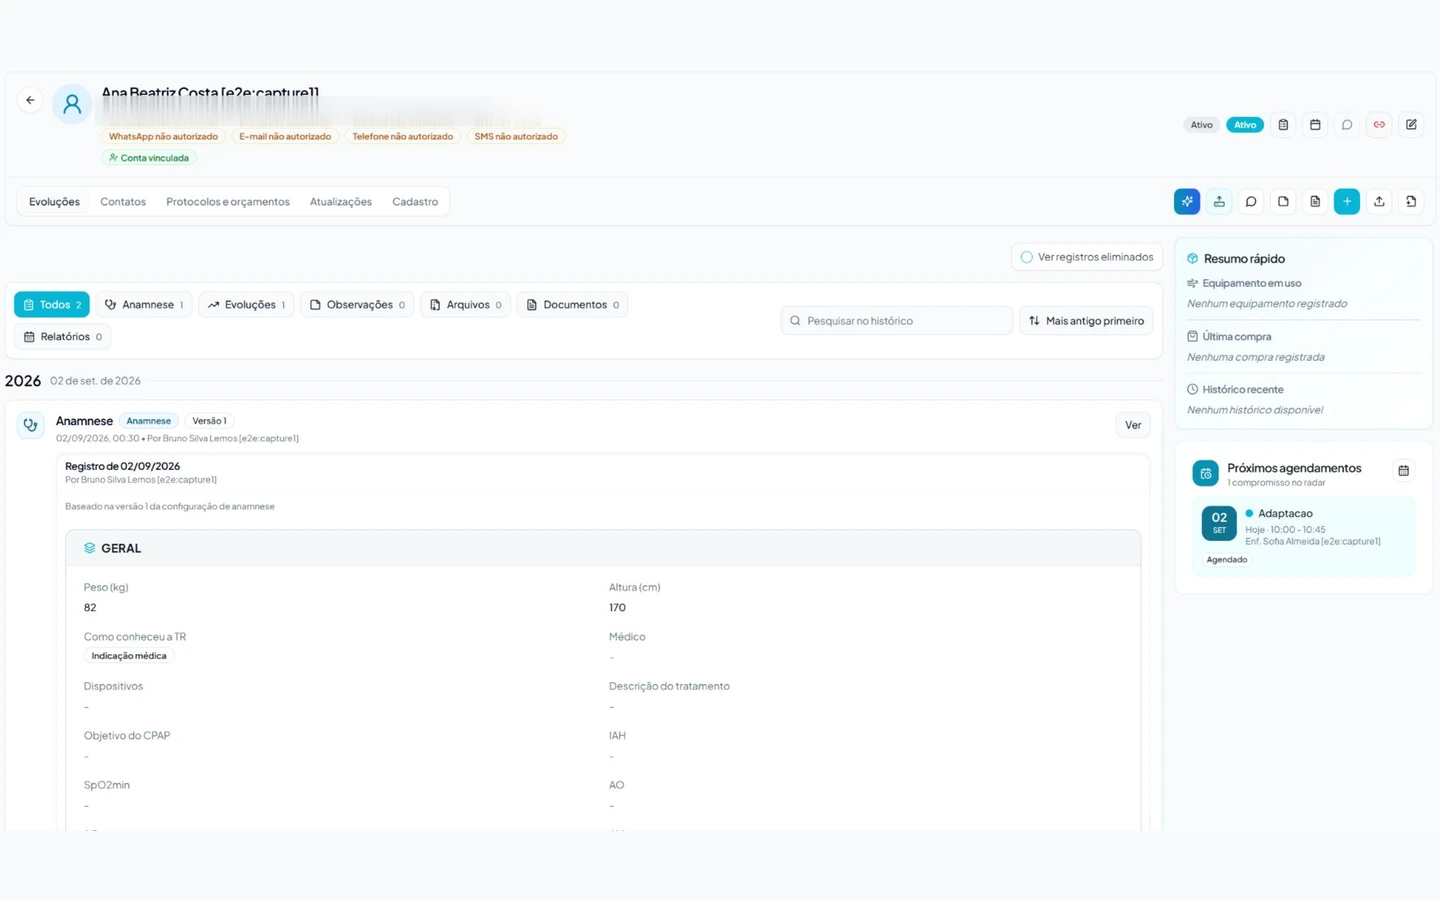Open the calendar icon beside the clipboard icon
This screenshot has width=1440, height=900.
1315,125
